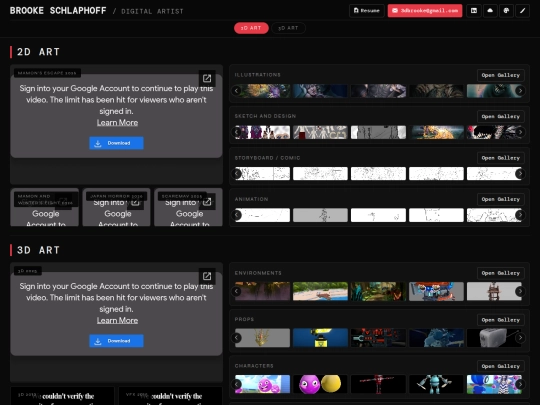Open the toaster Props thumbnail
This screenshot has height=405, width=540.
(x=494, y=338)
